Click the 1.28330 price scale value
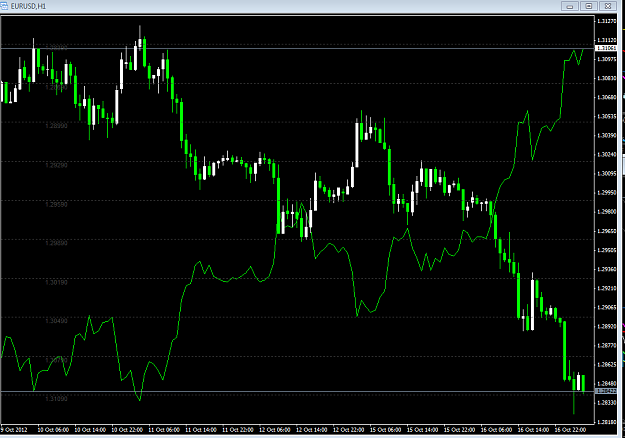 point(606,403)
